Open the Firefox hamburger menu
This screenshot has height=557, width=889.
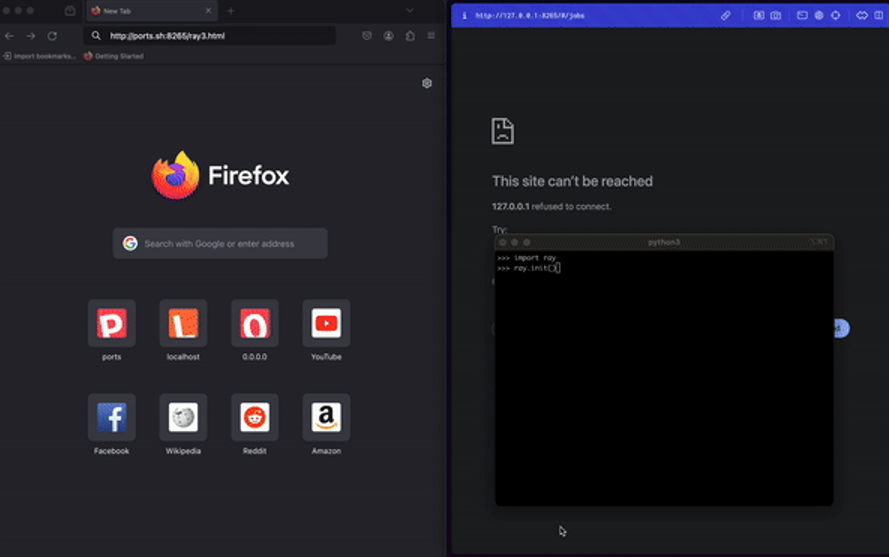click(x=431, y=36)
